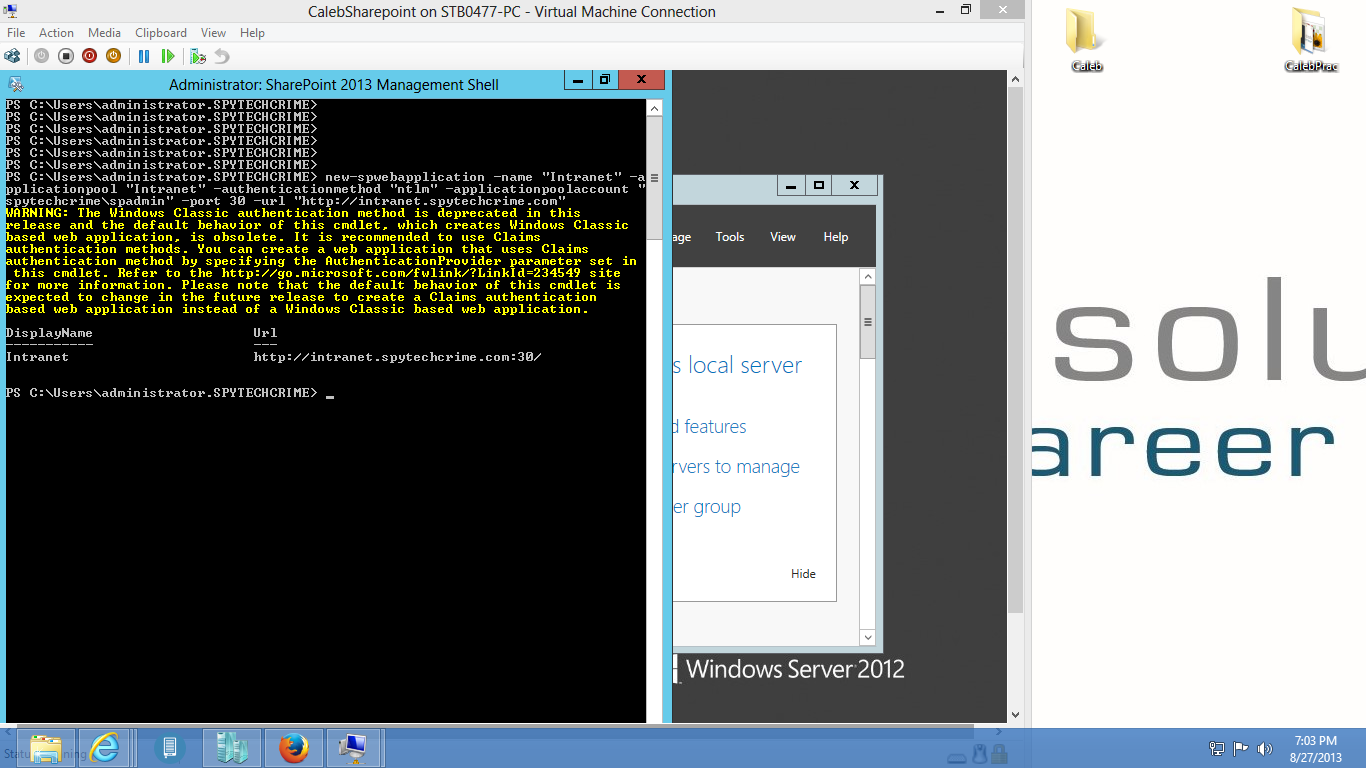Open File Explorer from the taskbar
1366x768 pixels.
click(x=46, y=748)
